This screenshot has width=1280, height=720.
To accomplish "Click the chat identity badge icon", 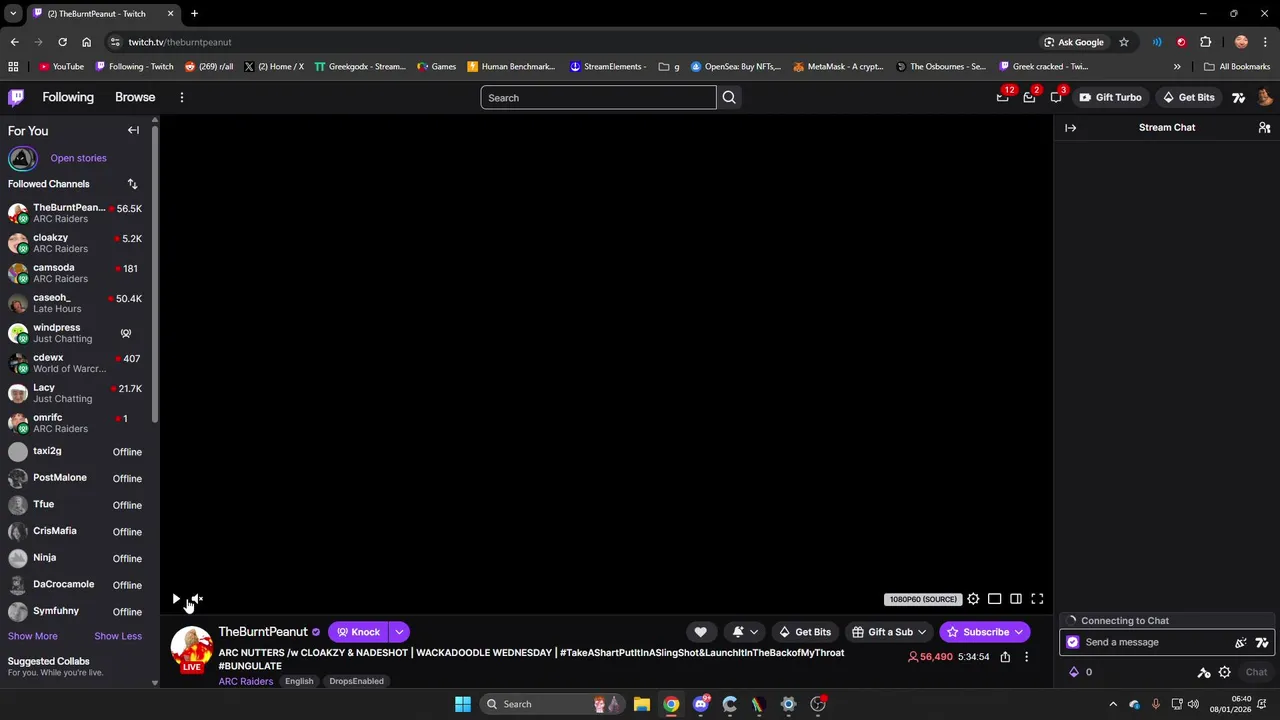I will pyautogui.click(x=1073, y=642).
